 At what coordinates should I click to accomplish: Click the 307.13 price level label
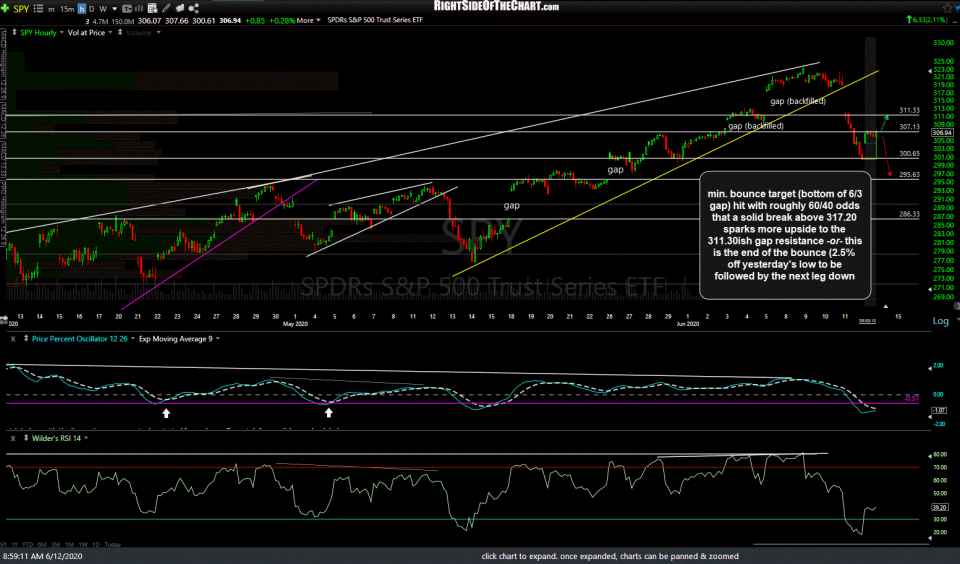point(909,127)
